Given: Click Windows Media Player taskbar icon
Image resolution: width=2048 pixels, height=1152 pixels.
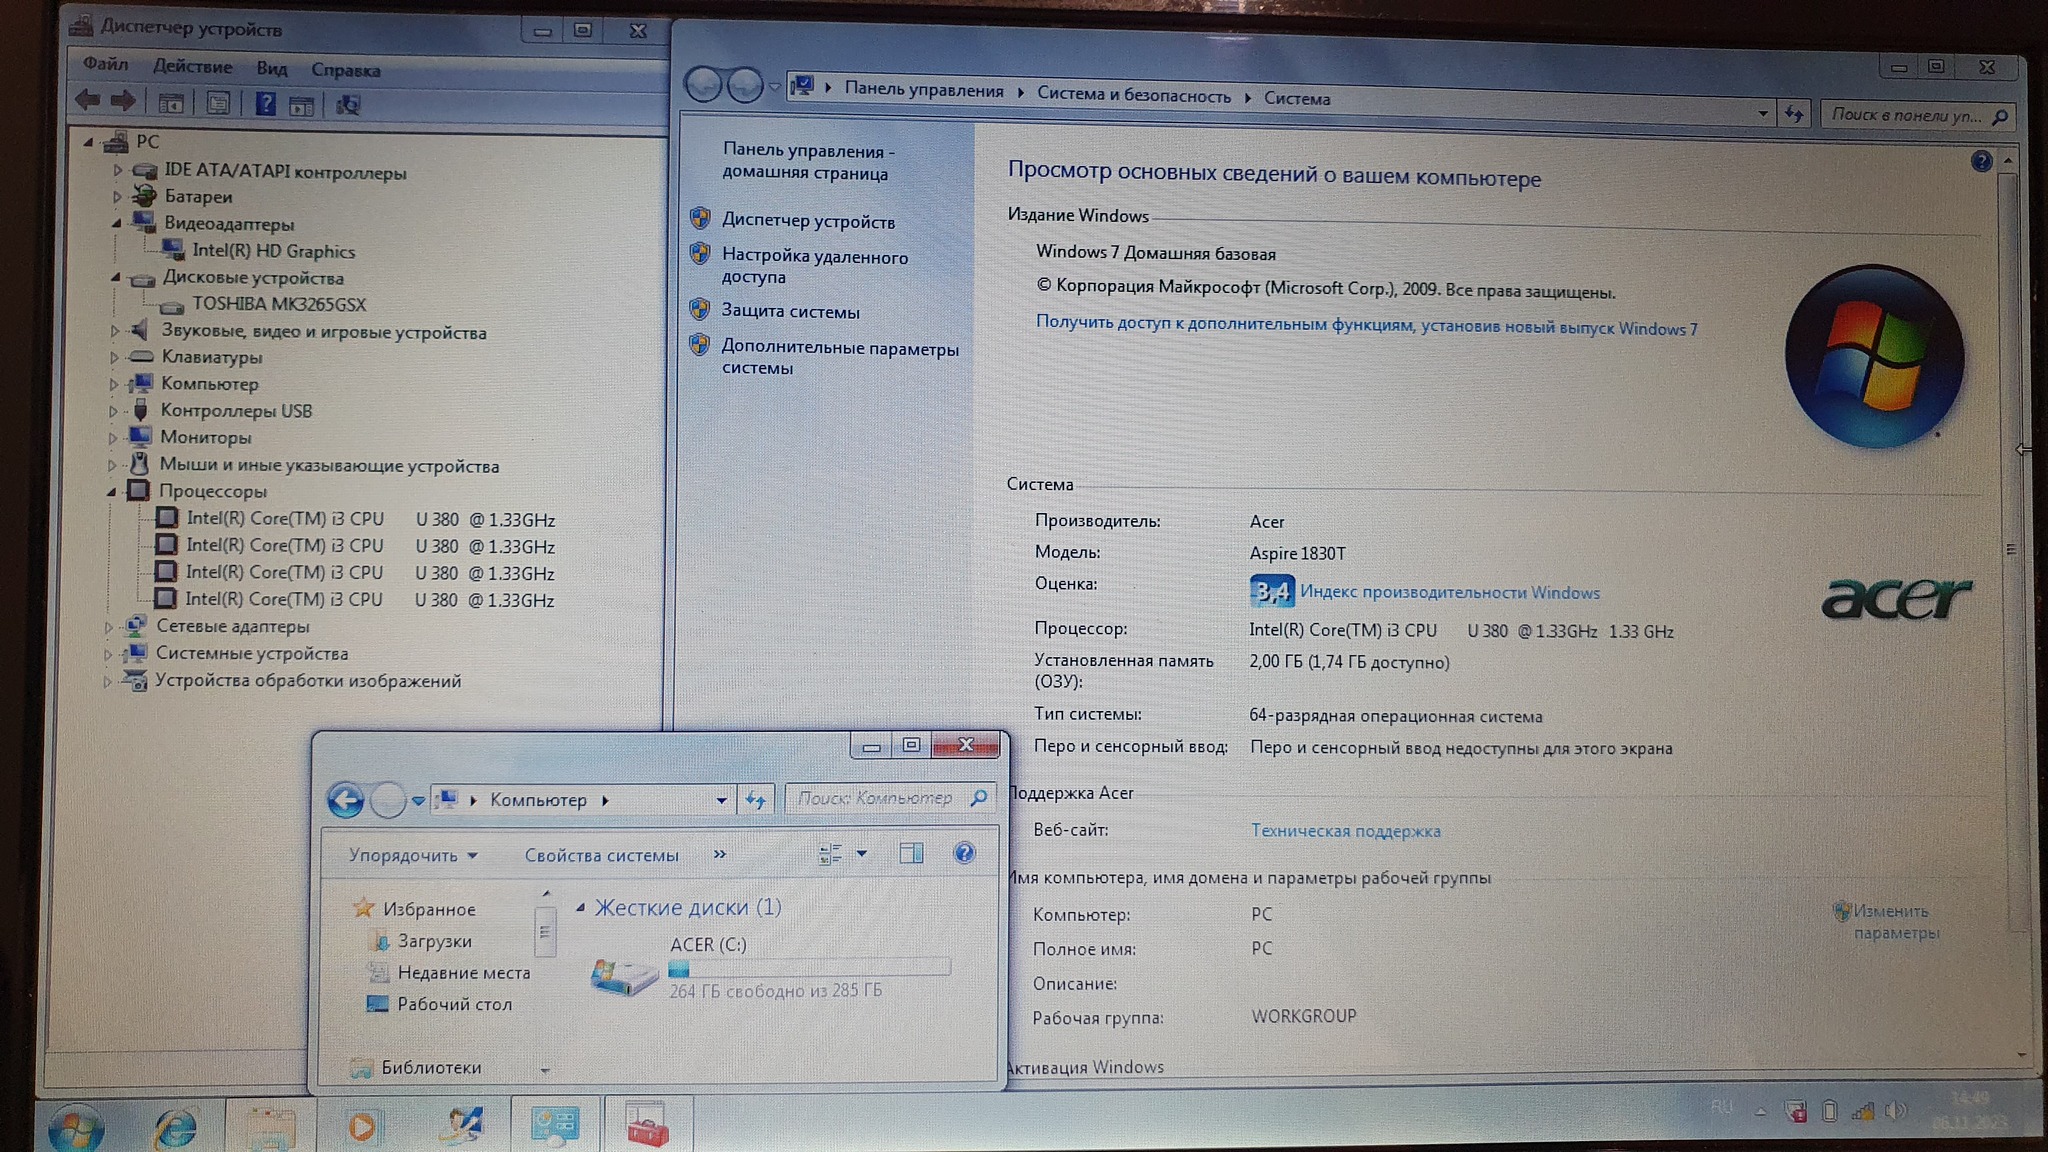Looking at the screenshot, I should click(x=362, y=1127).
